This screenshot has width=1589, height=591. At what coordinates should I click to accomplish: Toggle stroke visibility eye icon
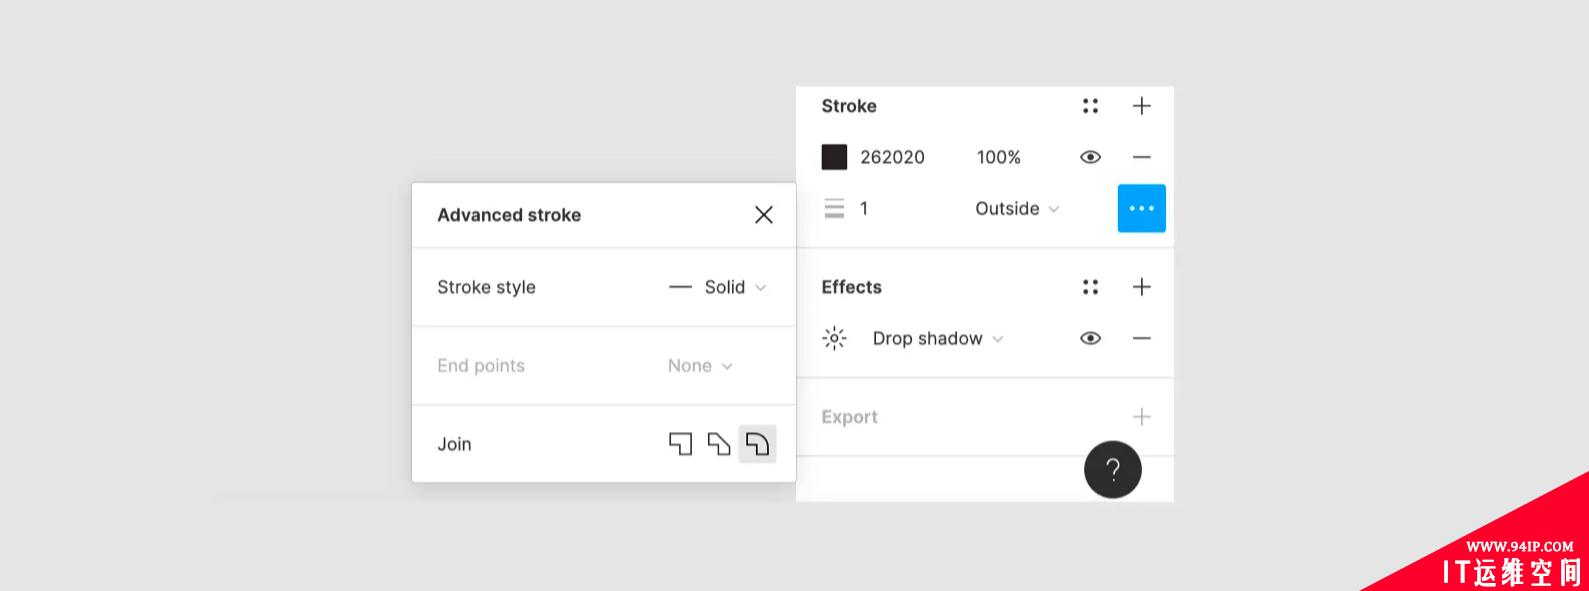1090,157
